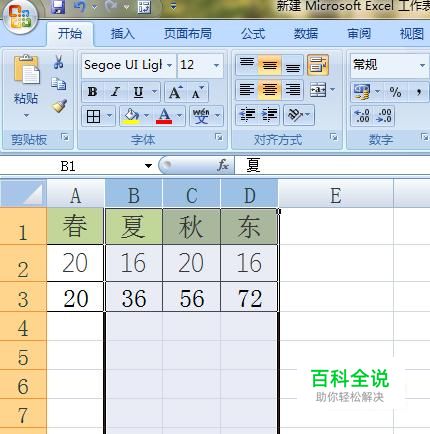Open the 审阅 tab
The height and width of the screenshot is (434, 430).
point(359,33)
